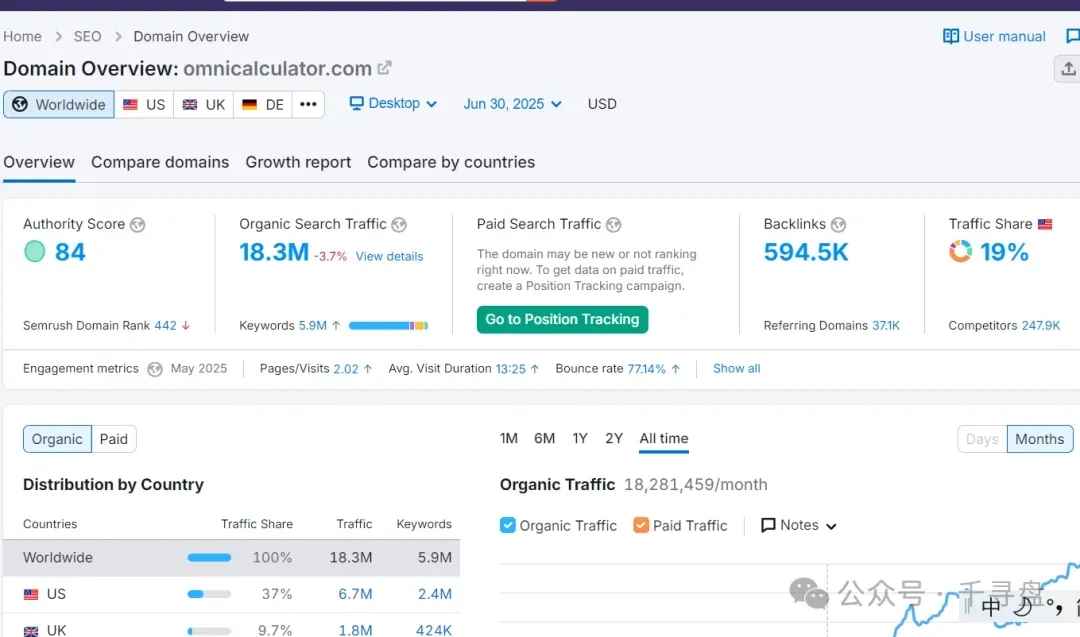Viewport: 1080px width, 637px height.
Task: Go to Home in the breadcrumb
Action: click(x=23, y=36)
